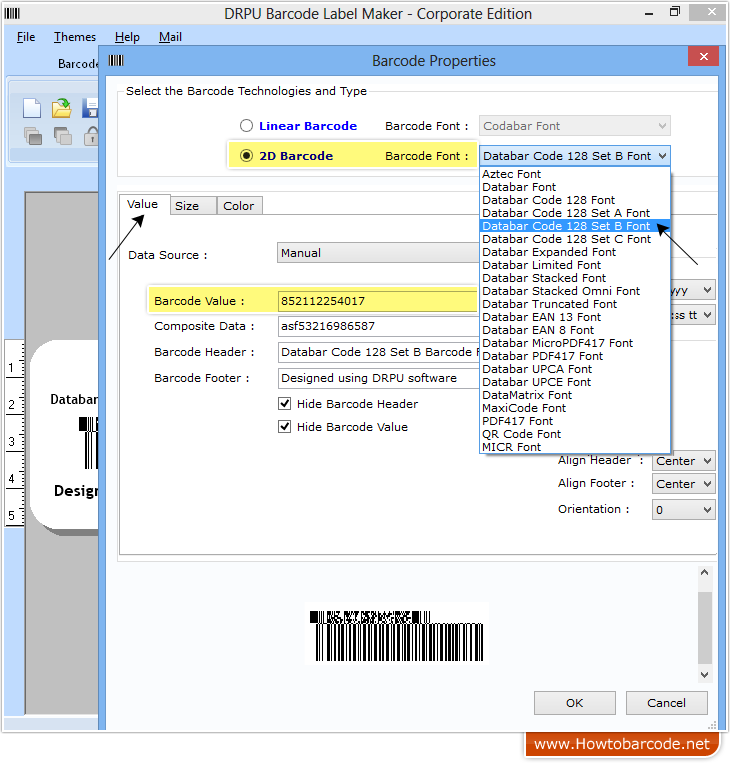Open the Align Footer dropdown
Screen dimensions: 730x763
click(x=683, y=484)
